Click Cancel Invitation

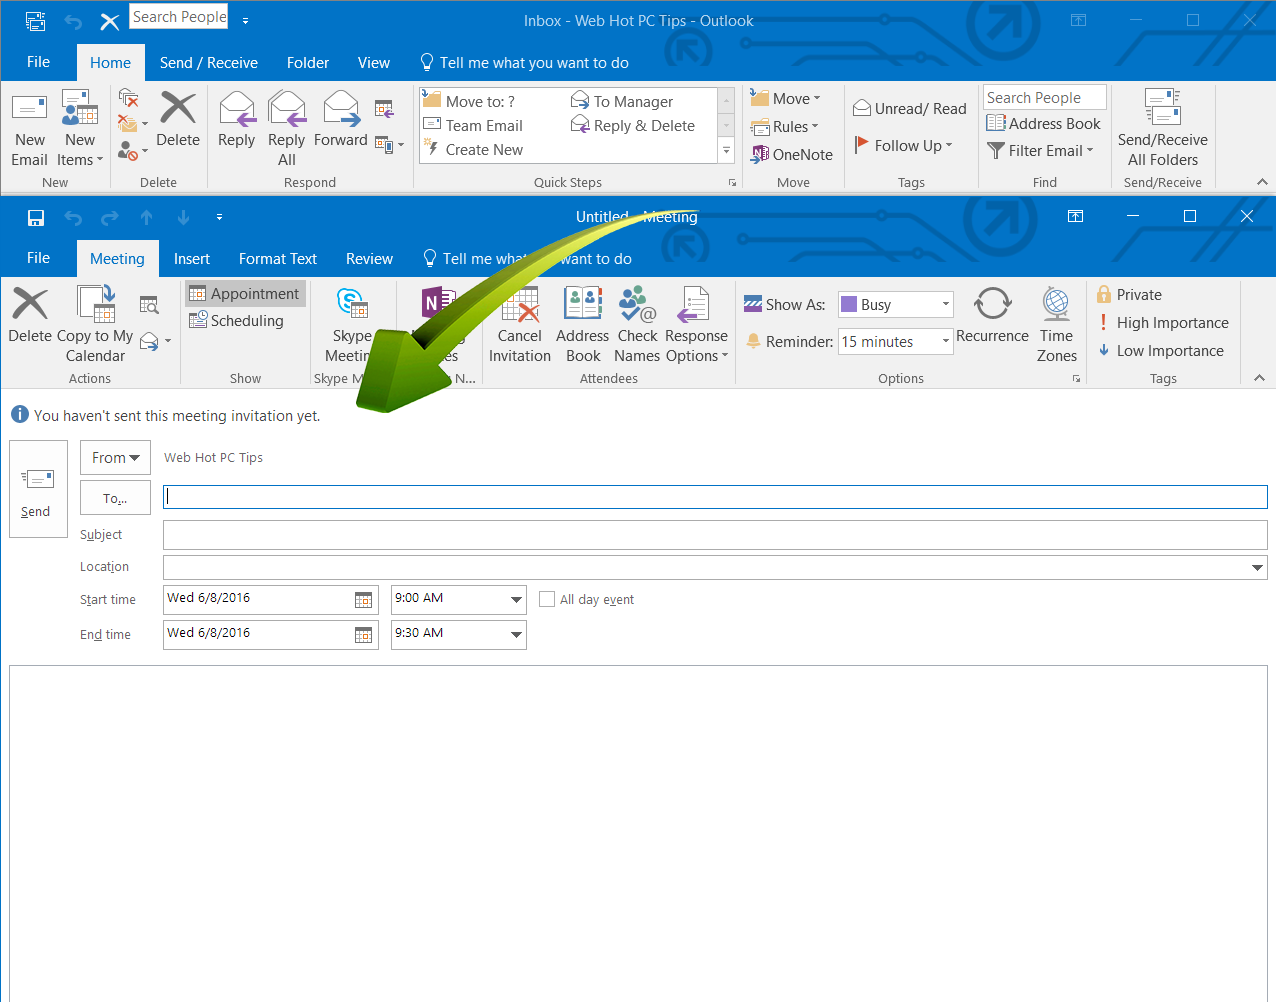pos(520,325)
